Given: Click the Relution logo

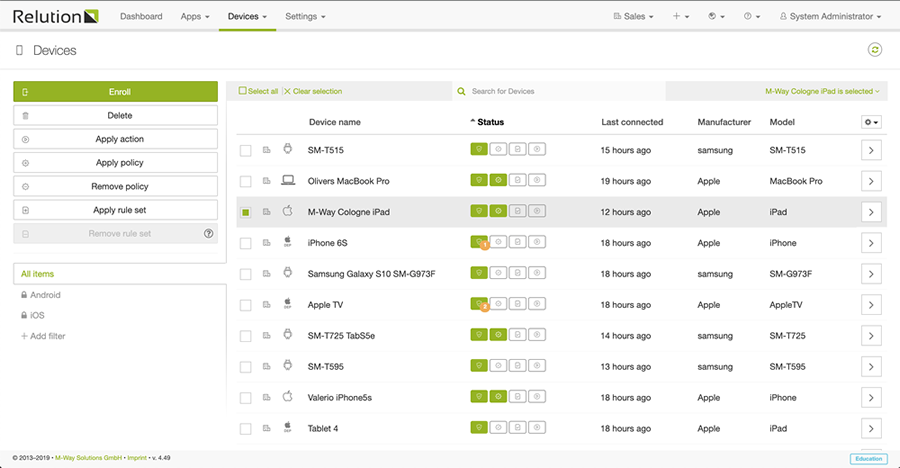Looking at the screenshot, I should pos(56,16).
